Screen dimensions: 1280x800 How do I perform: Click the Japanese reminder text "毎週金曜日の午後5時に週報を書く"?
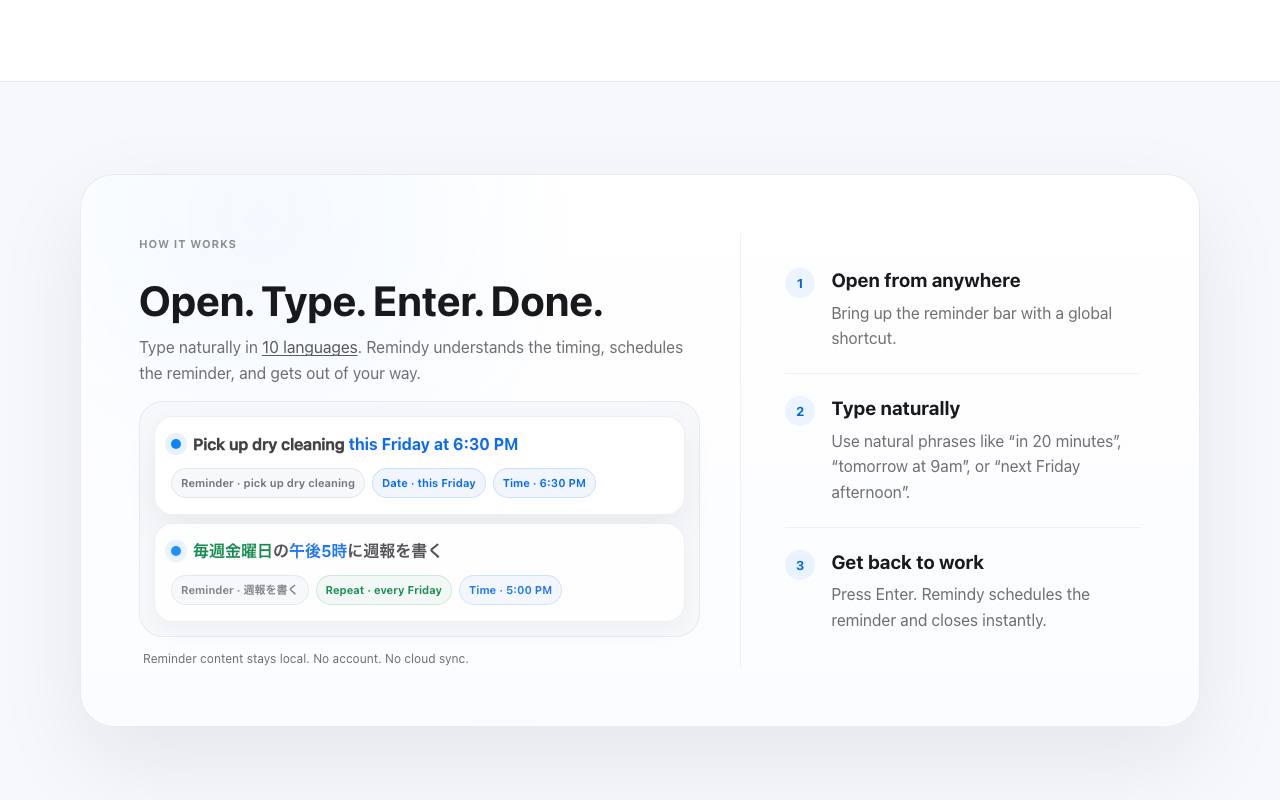point(317,550)
